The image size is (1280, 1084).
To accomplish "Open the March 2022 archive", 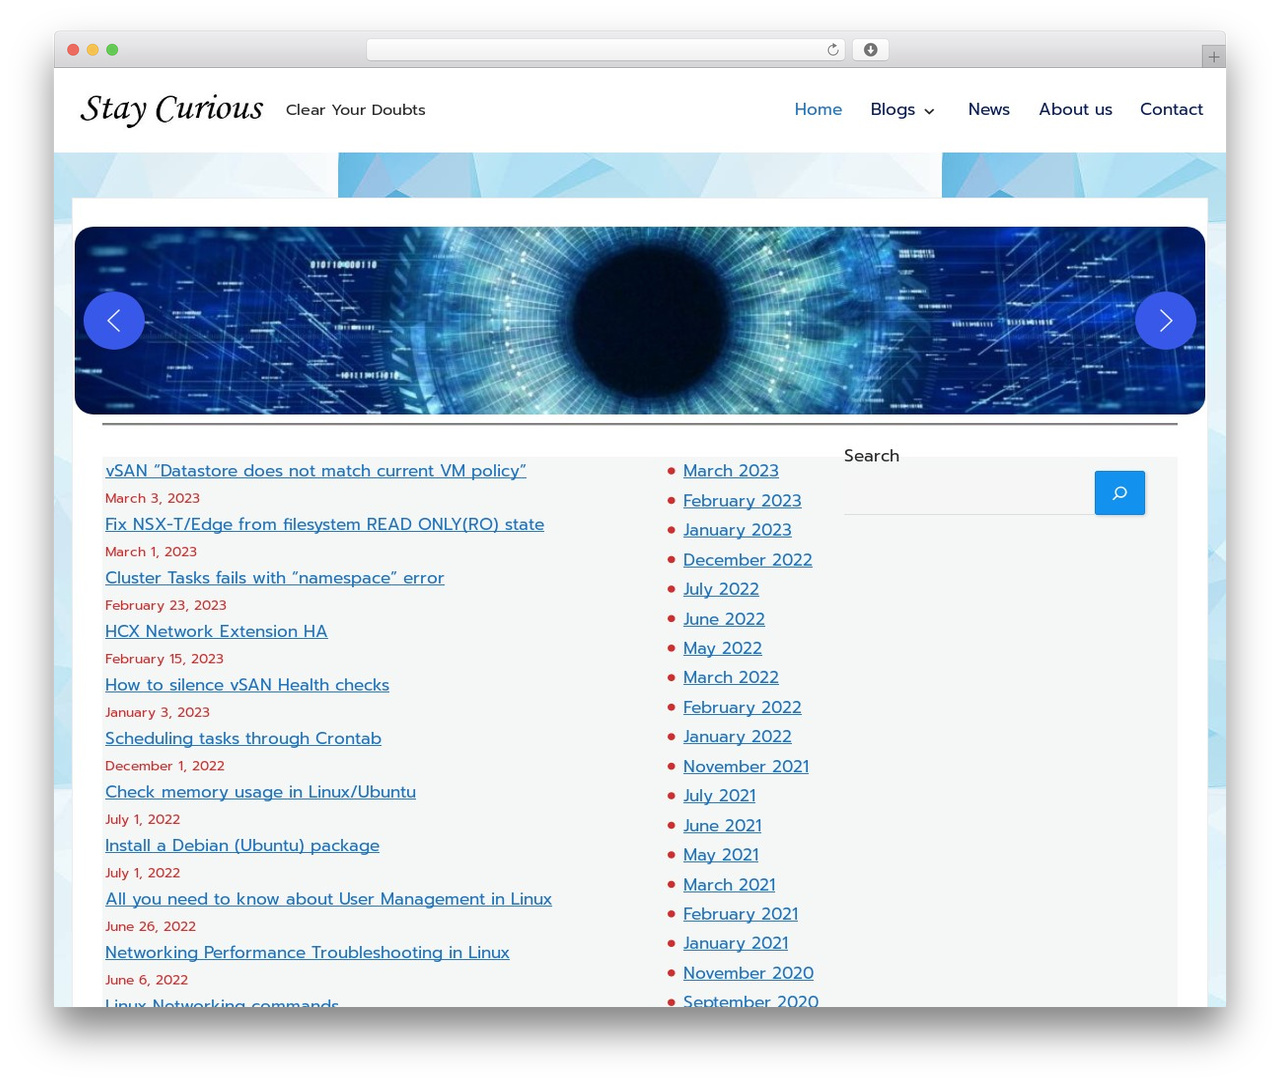I will point(731,677).
